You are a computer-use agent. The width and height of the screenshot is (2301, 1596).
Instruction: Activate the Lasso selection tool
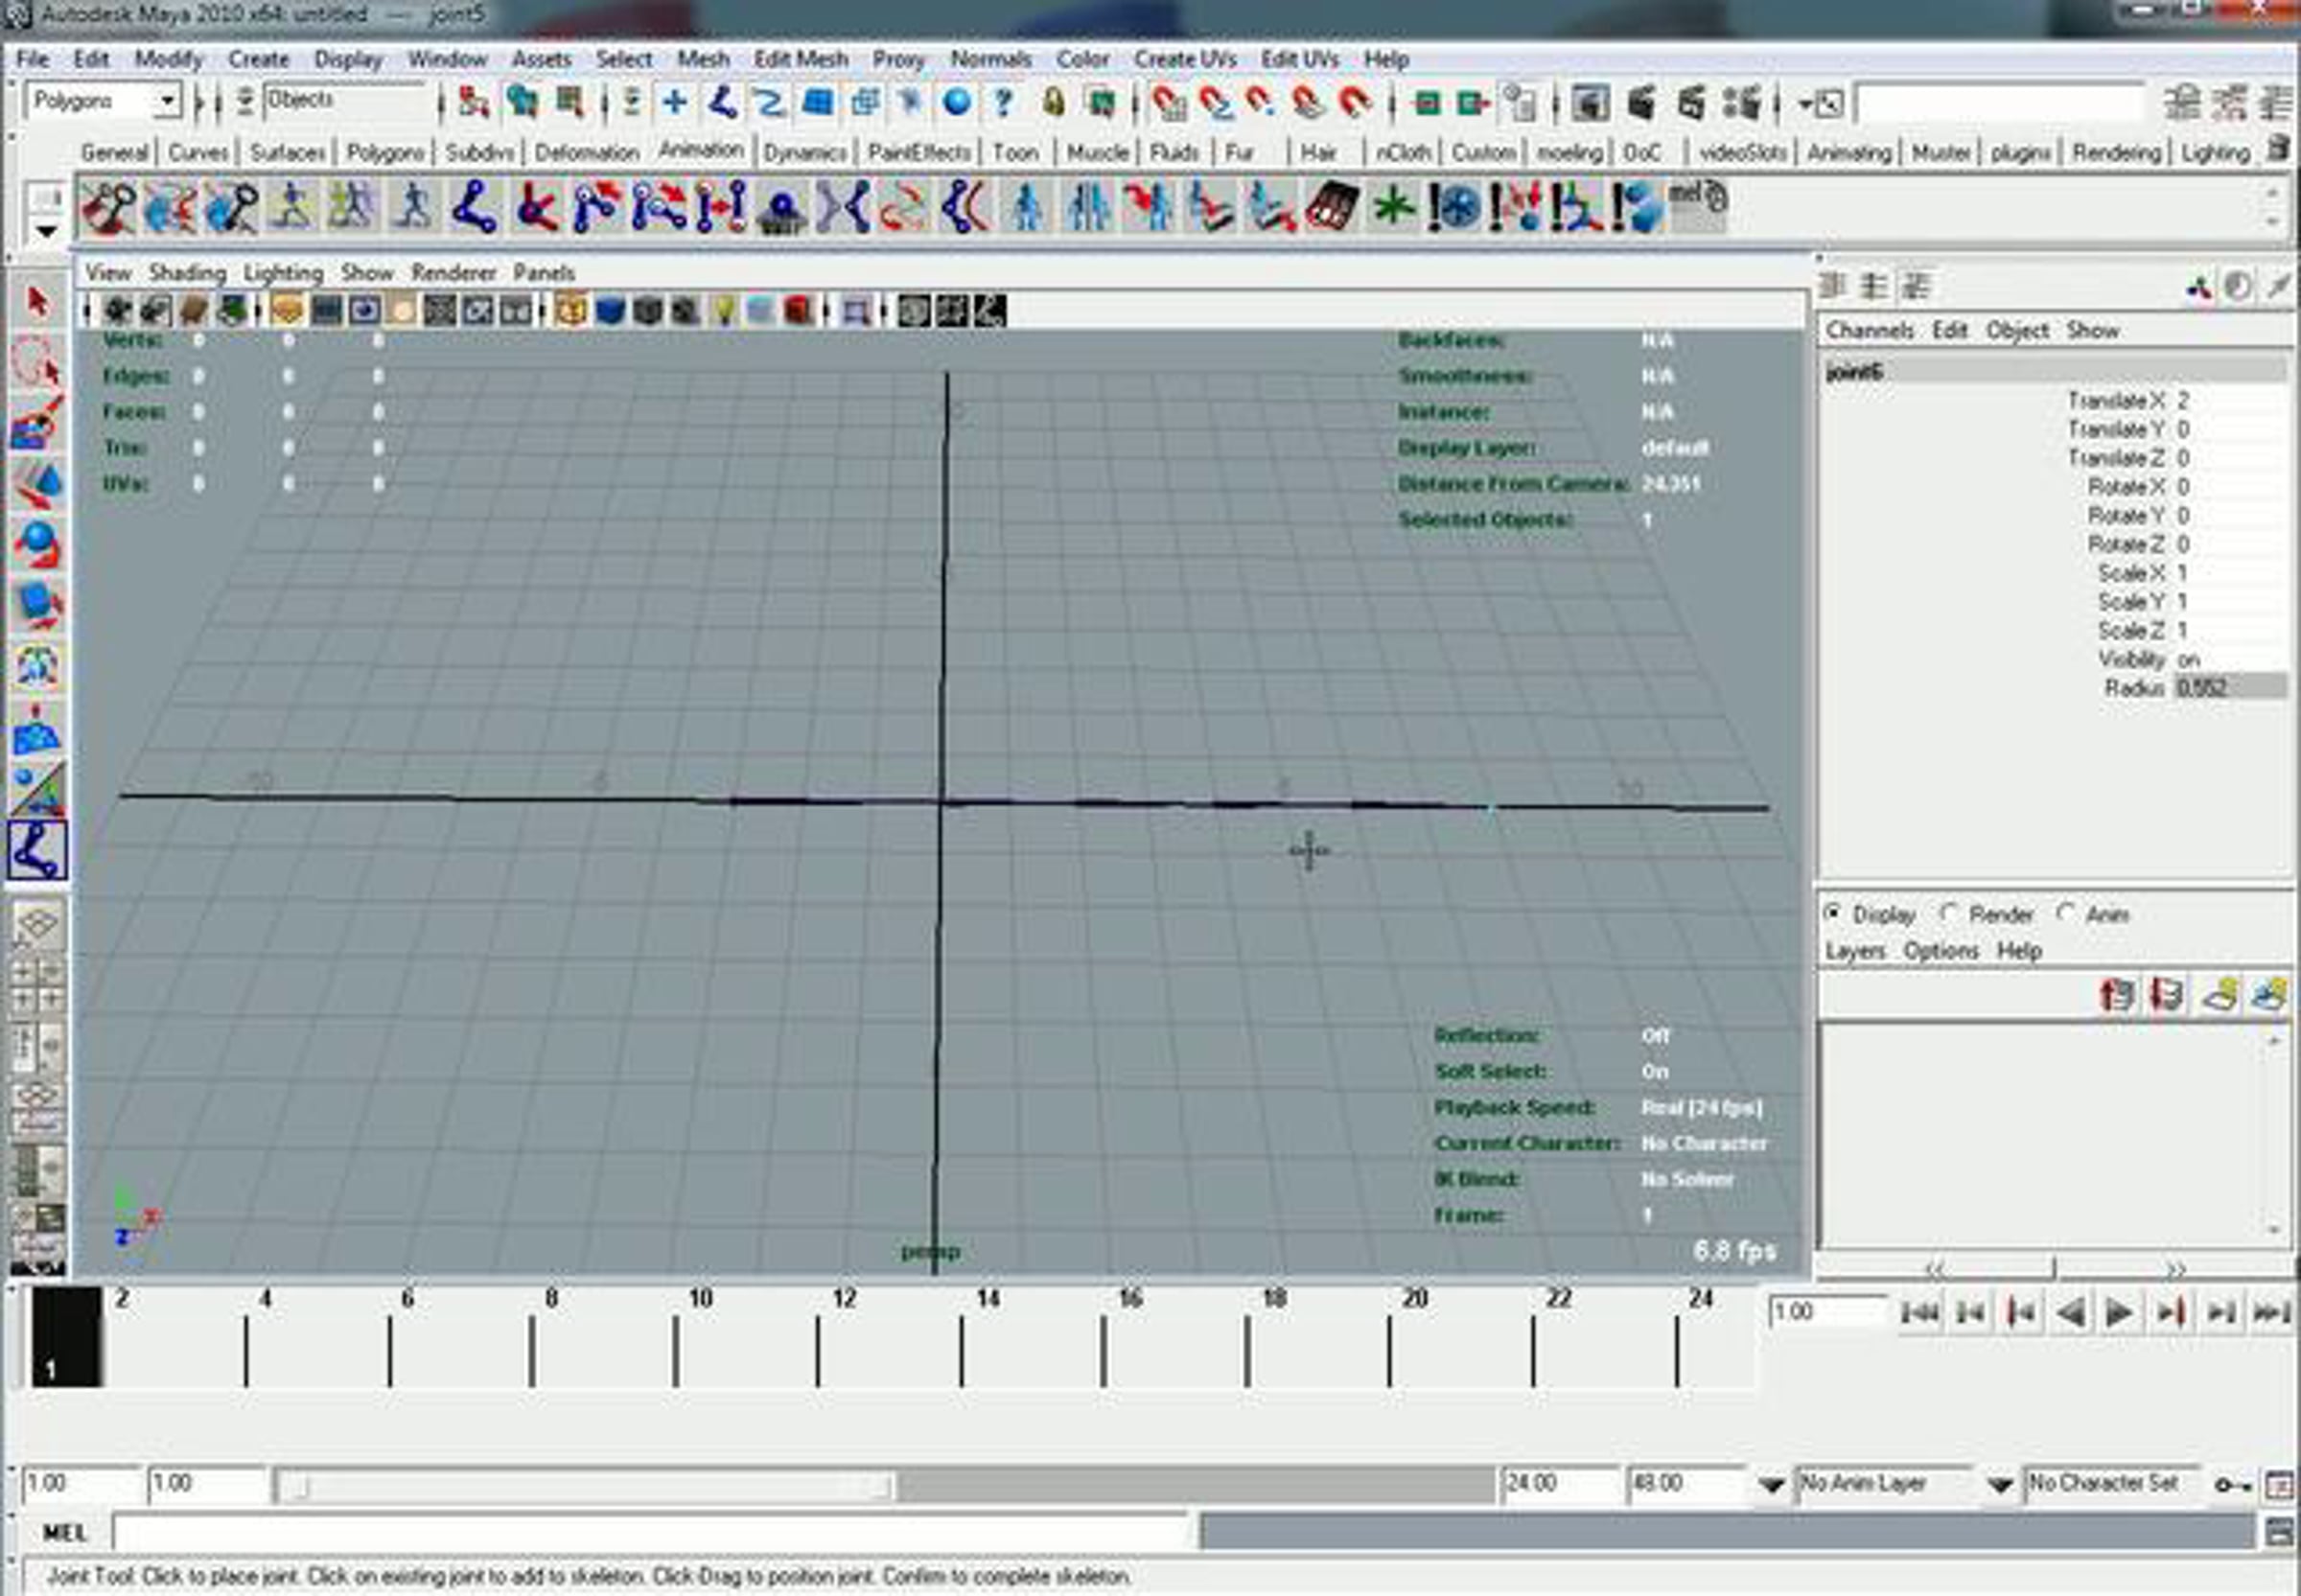pyautogui.click(x=37, y=362)
